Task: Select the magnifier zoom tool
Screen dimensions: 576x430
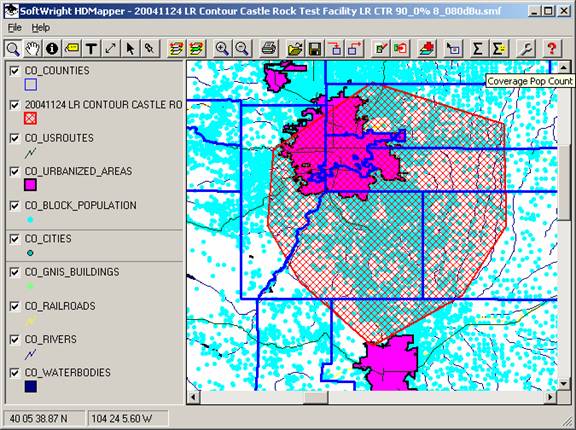Action: [13, 48]
